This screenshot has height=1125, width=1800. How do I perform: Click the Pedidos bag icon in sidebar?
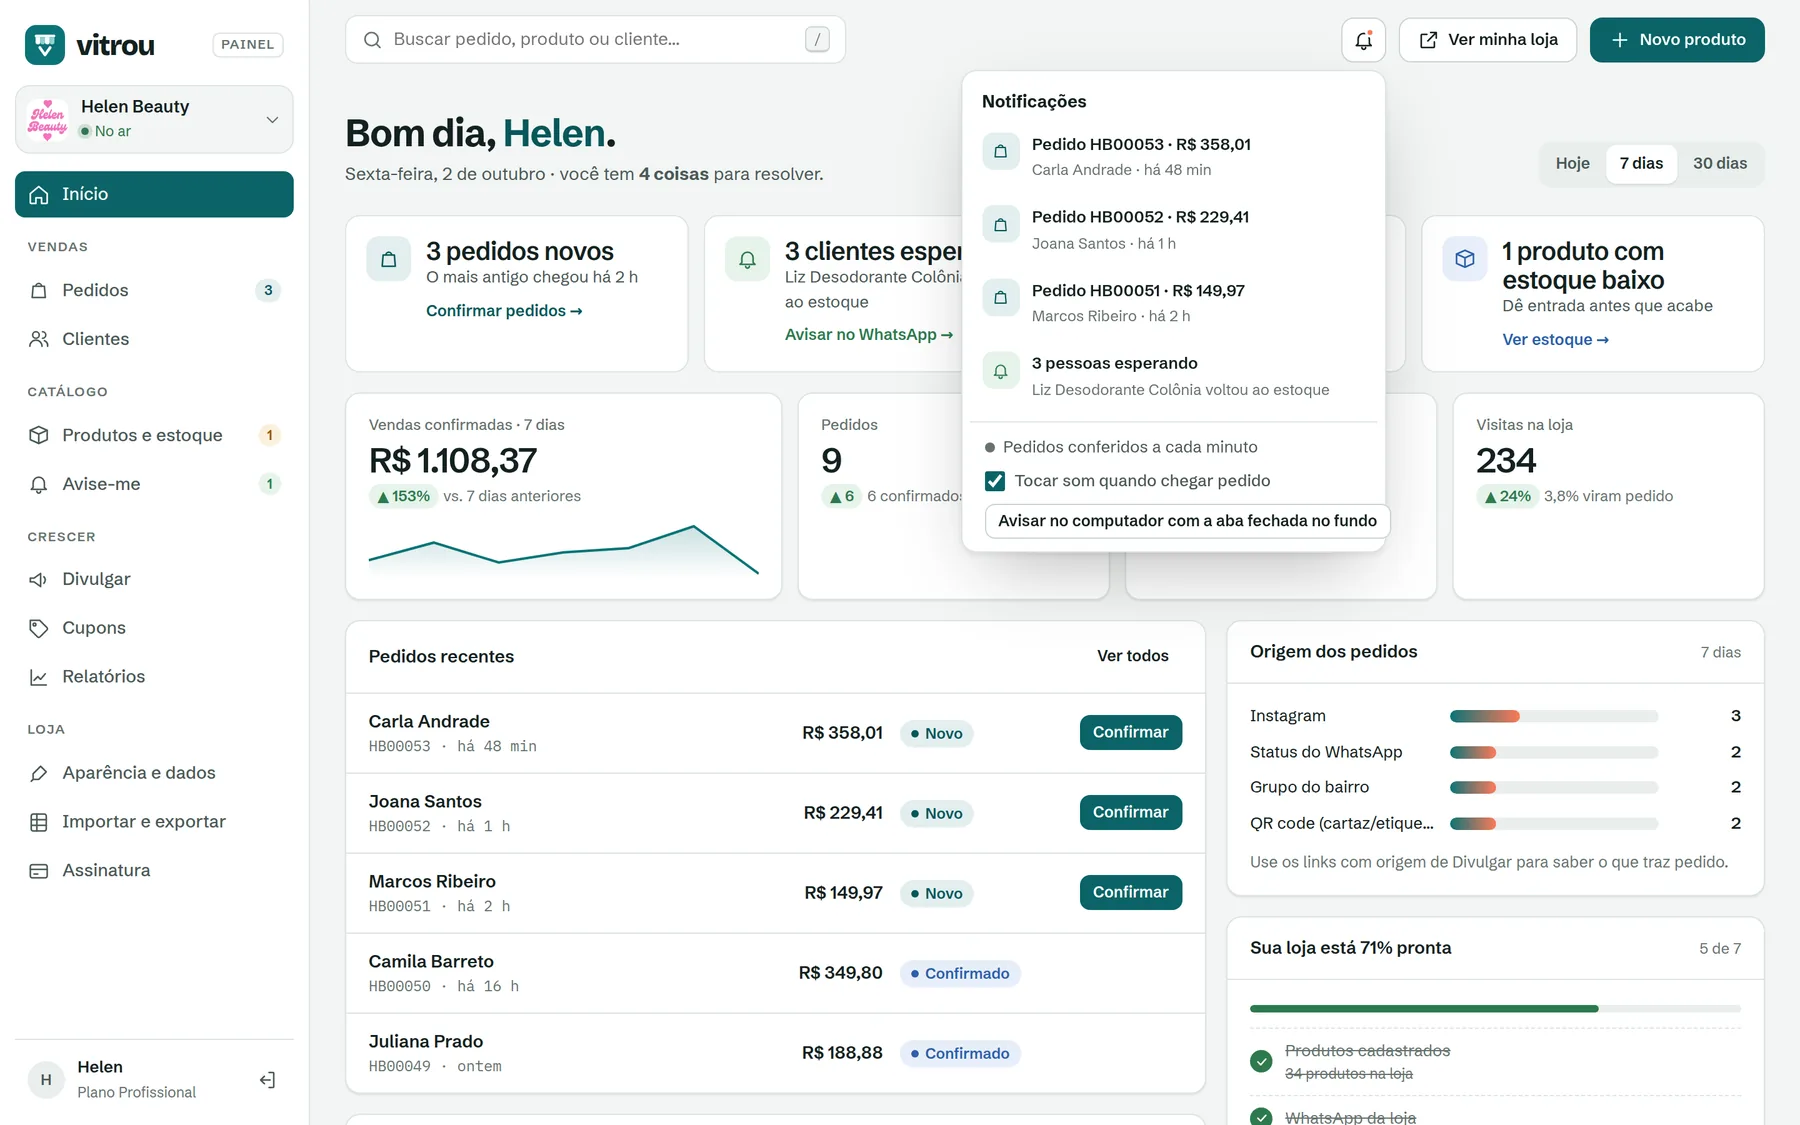[39, 291]
